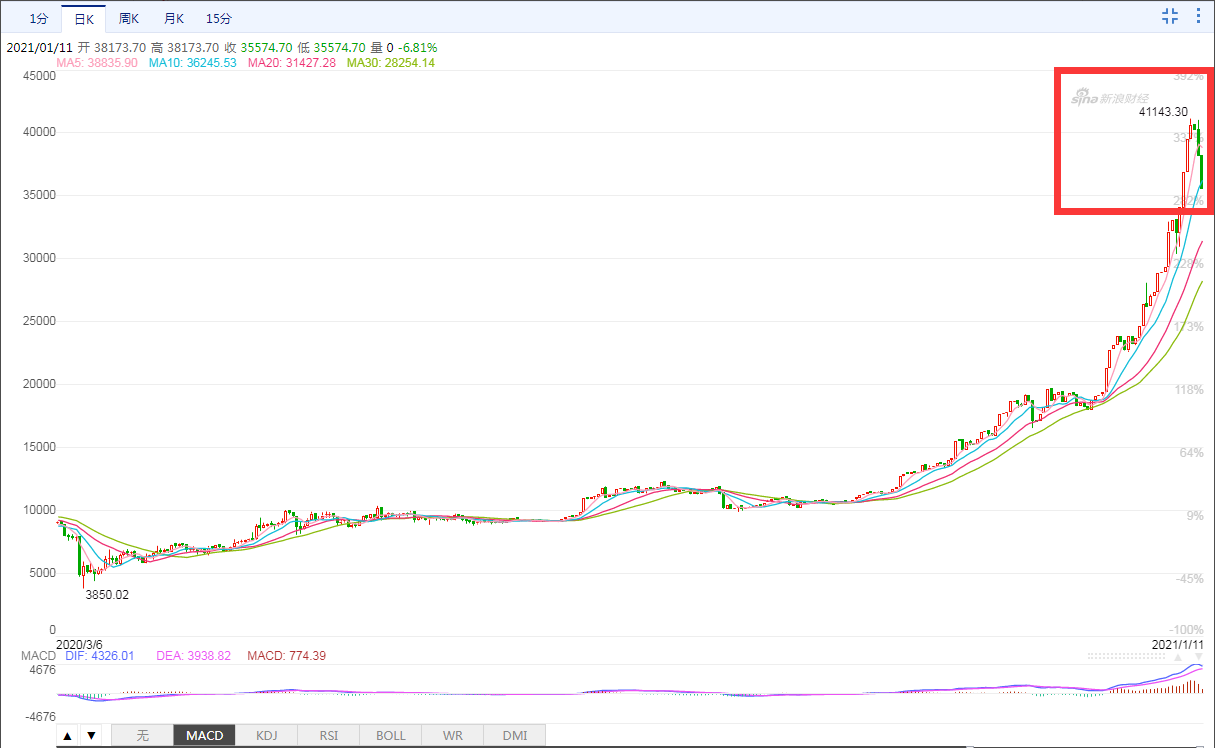Click the small gray down triangle above MACD panel
Screen dimensions: 1215x748
1197,656
